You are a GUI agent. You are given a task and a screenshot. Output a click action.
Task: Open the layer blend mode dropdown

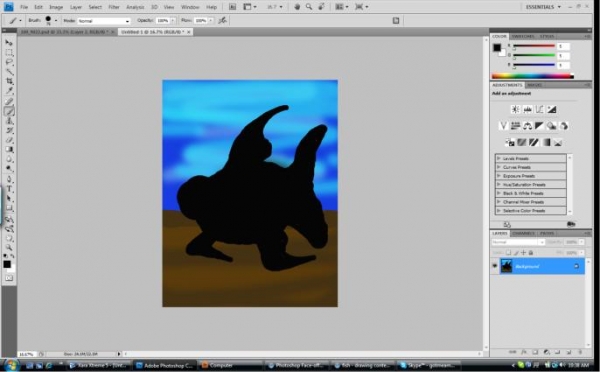518,242
